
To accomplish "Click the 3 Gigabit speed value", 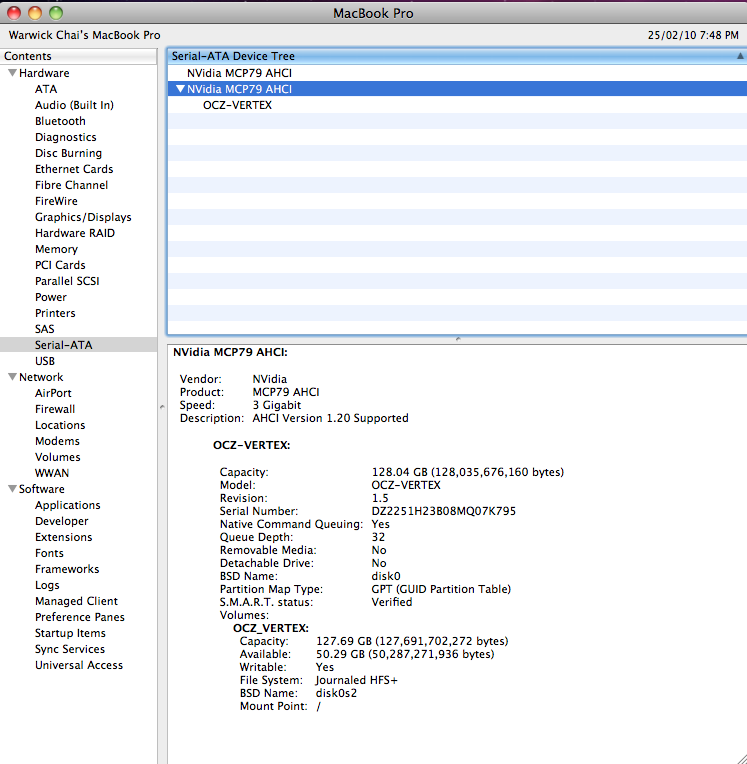I will 277,405.
